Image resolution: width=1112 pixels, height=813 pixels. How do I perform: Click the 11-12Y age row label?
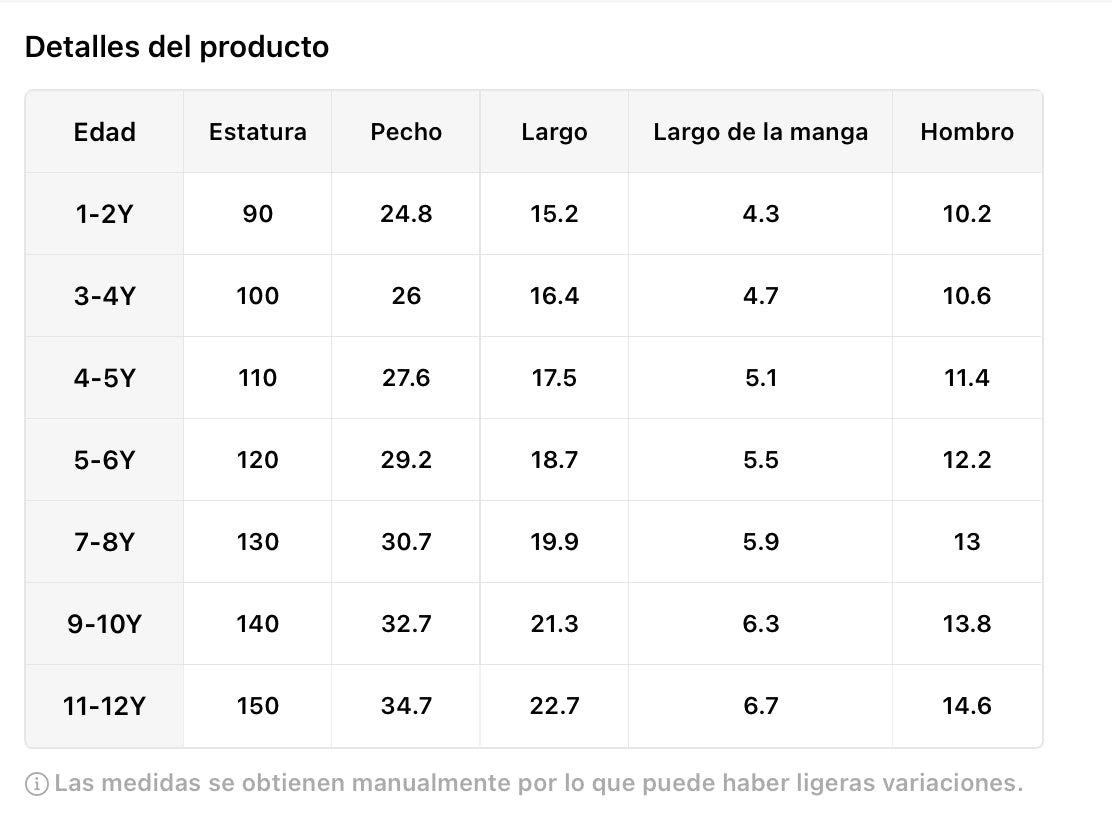coord(104,706)
